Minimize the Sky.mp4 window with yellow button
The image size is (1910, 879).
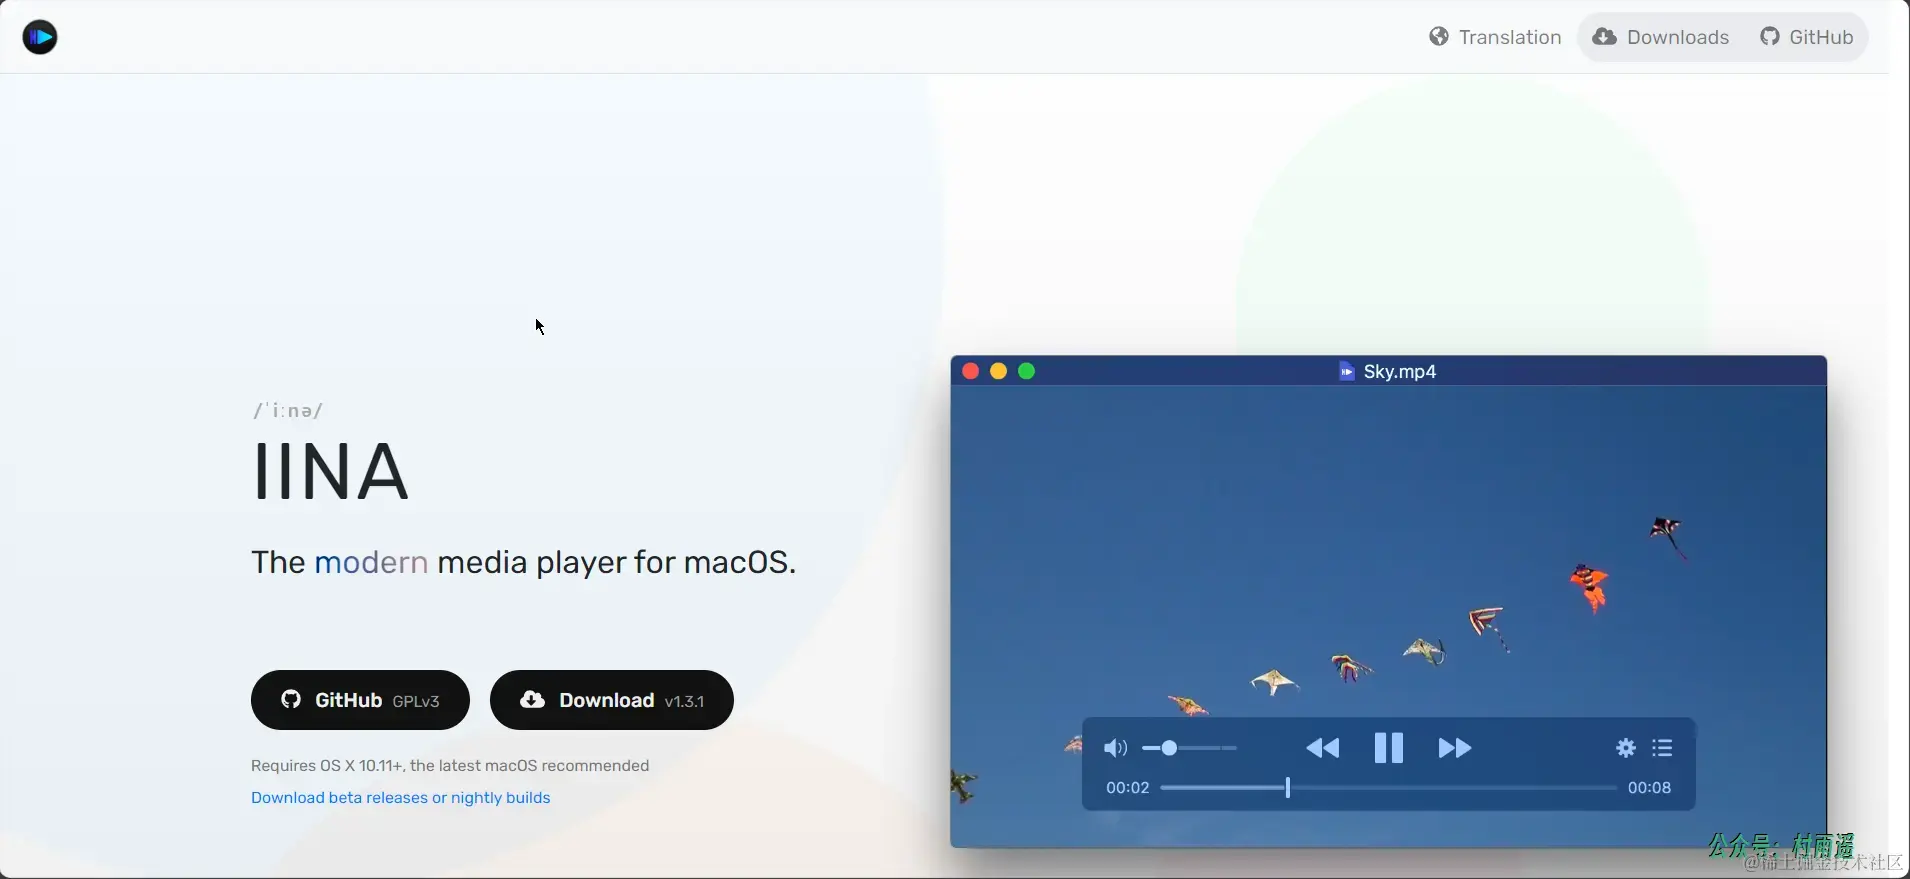click(998, 371)
